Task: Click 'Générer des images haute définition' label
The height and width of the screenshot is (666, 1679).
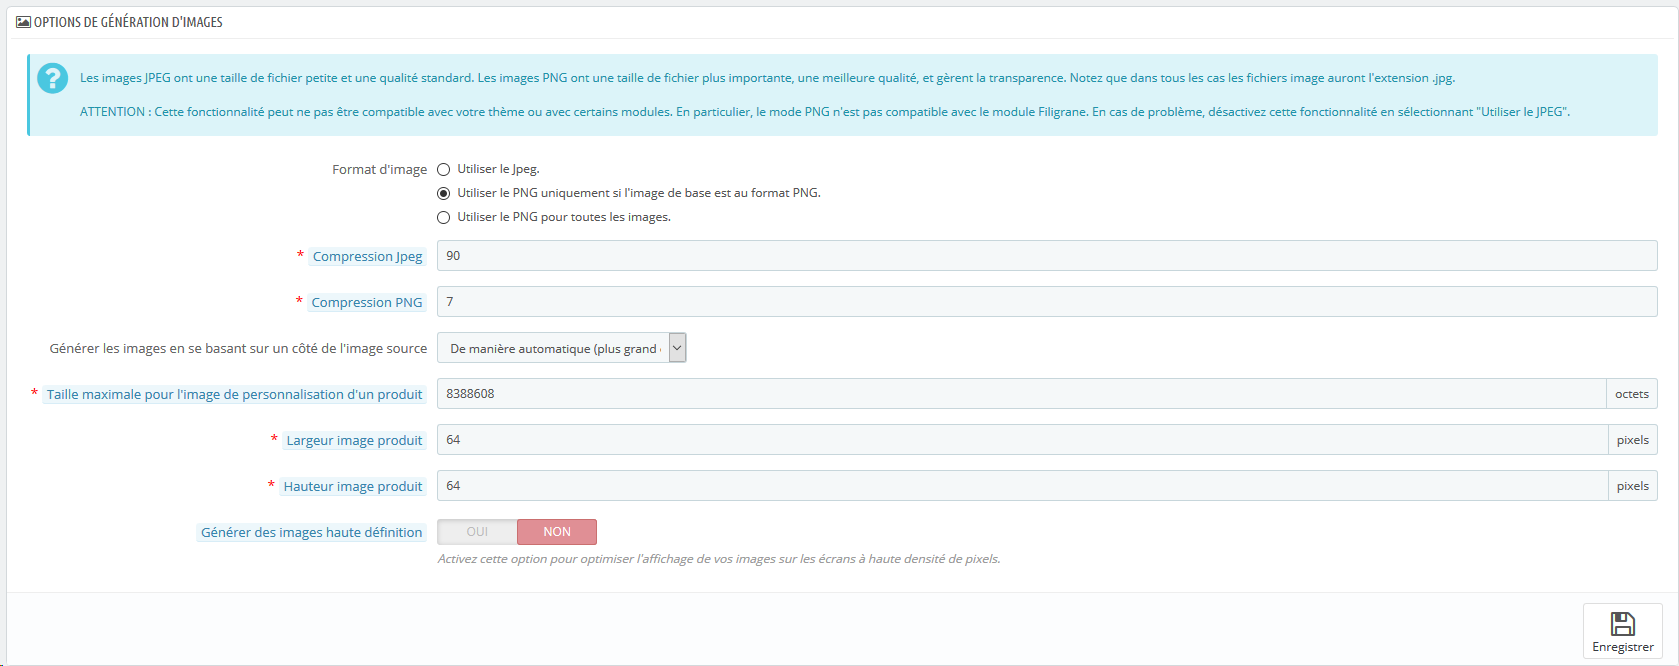Action: pos(311,533)
